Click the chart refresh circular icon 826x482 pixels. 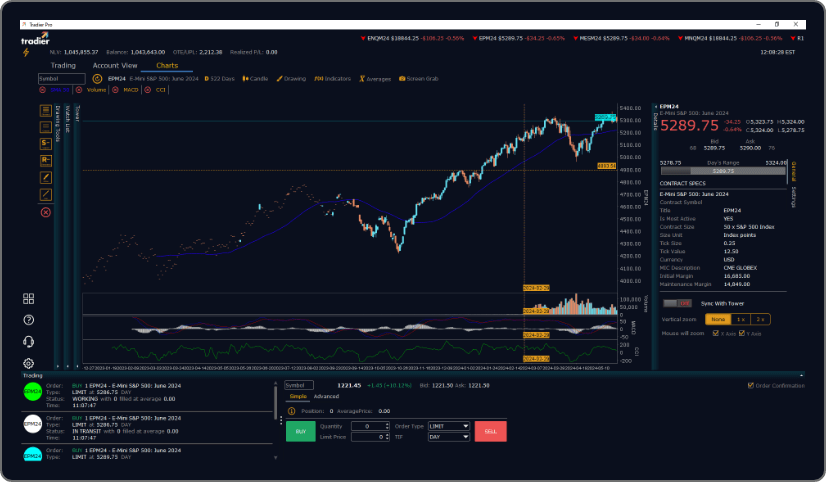[97, 78]
